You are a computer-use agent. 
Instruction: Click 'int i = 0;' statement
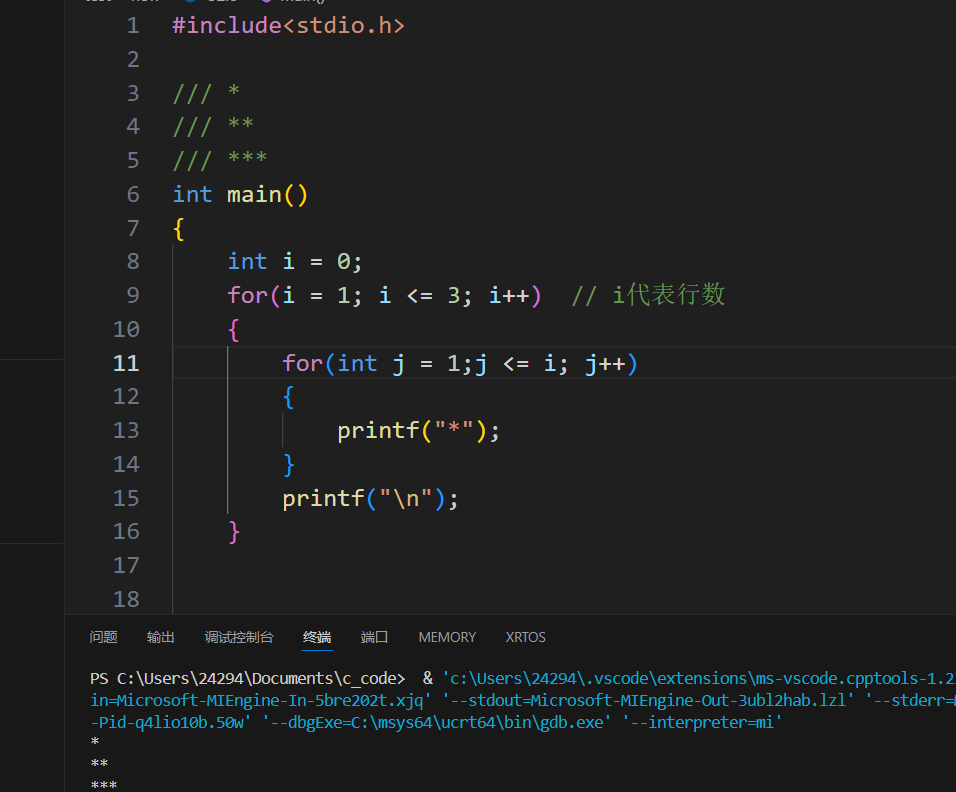[x=294, y=262]
